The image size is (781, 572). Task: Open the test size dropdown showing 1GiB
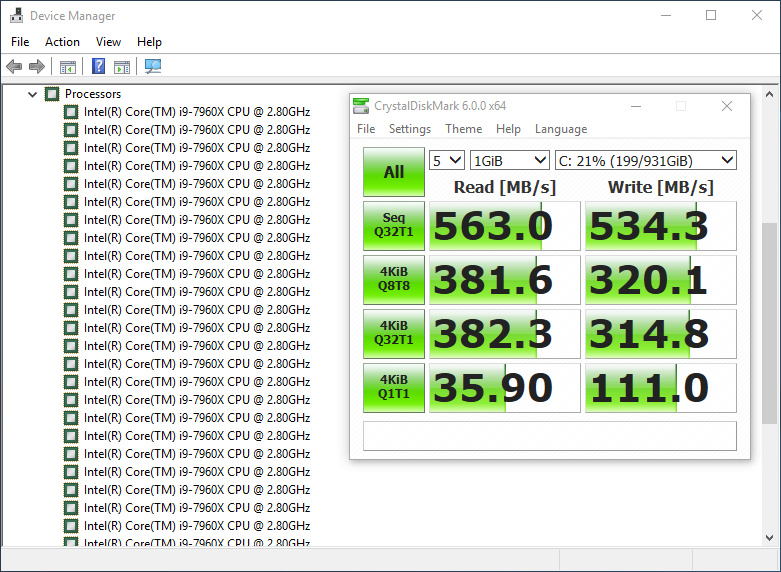coord(510,160)
